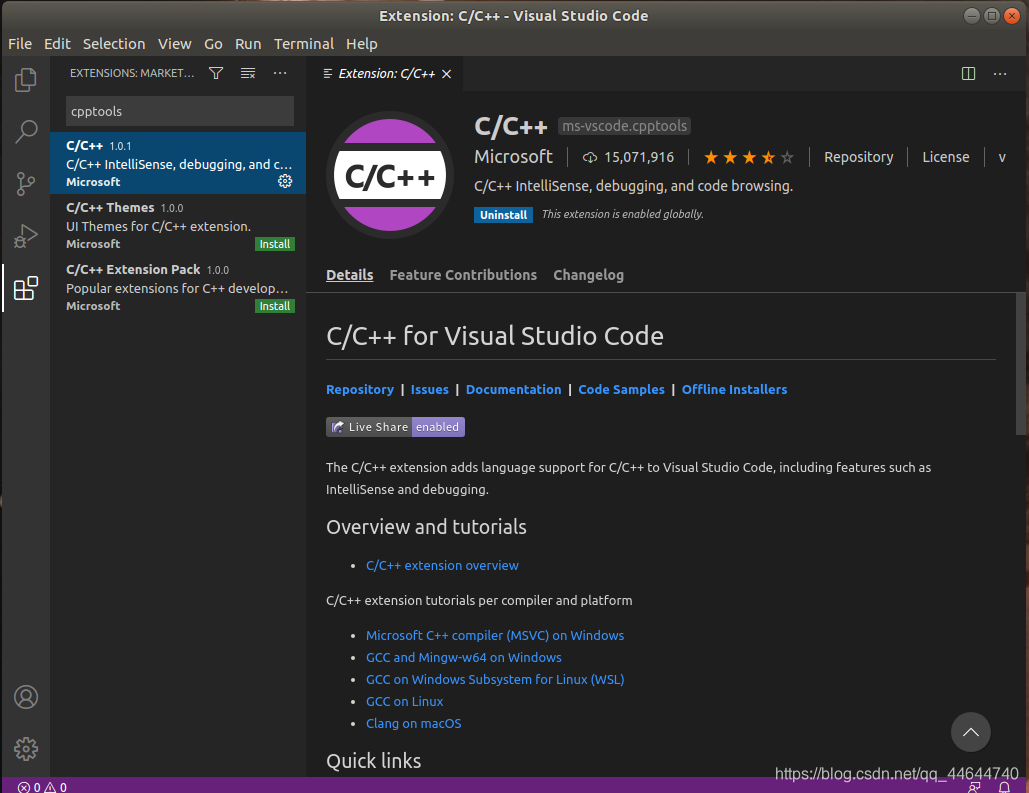Click the gear on C/C++ 1.0.1 item
This screenshot has width=1029, height=793.
(x=285, y=181)
